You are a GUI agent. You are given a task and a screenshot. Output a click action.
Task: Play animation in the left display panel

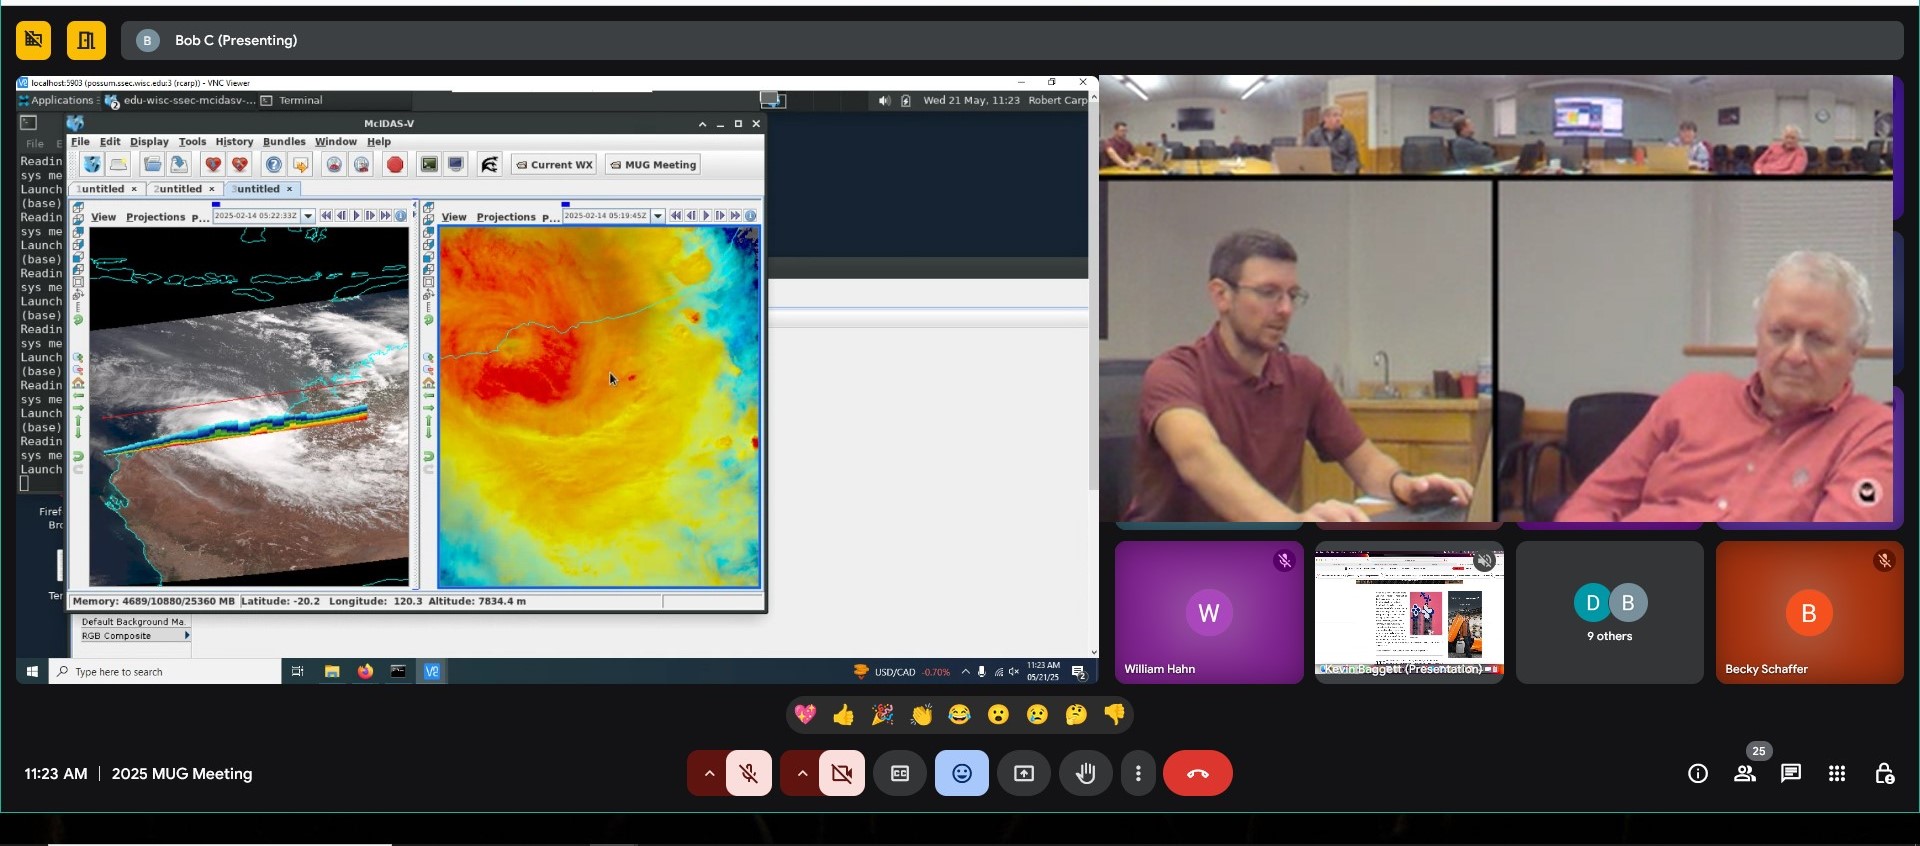point(356,216)
